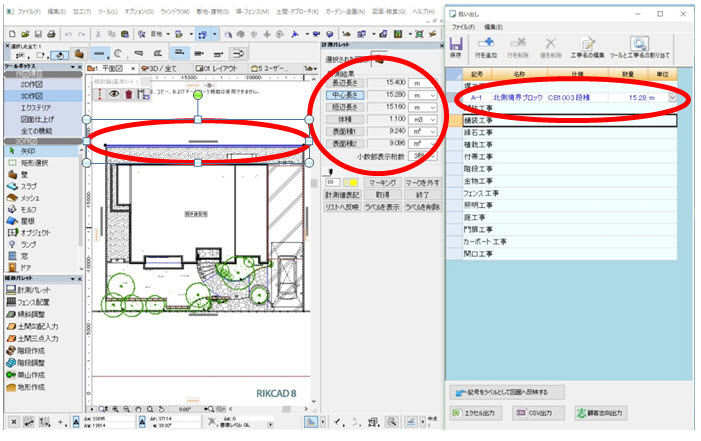Open 編集(E) menu in 拾い出し window
This screenshot has width=701, height=441.
coord(493,27)
